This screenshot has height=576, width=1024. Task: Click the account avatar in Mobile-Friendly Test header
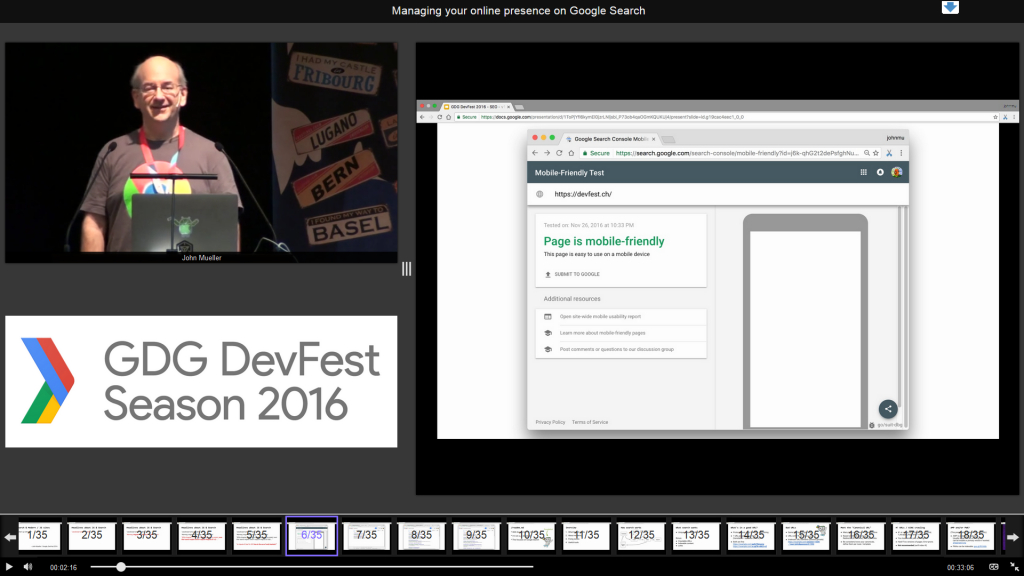click(x=897, y=172)
